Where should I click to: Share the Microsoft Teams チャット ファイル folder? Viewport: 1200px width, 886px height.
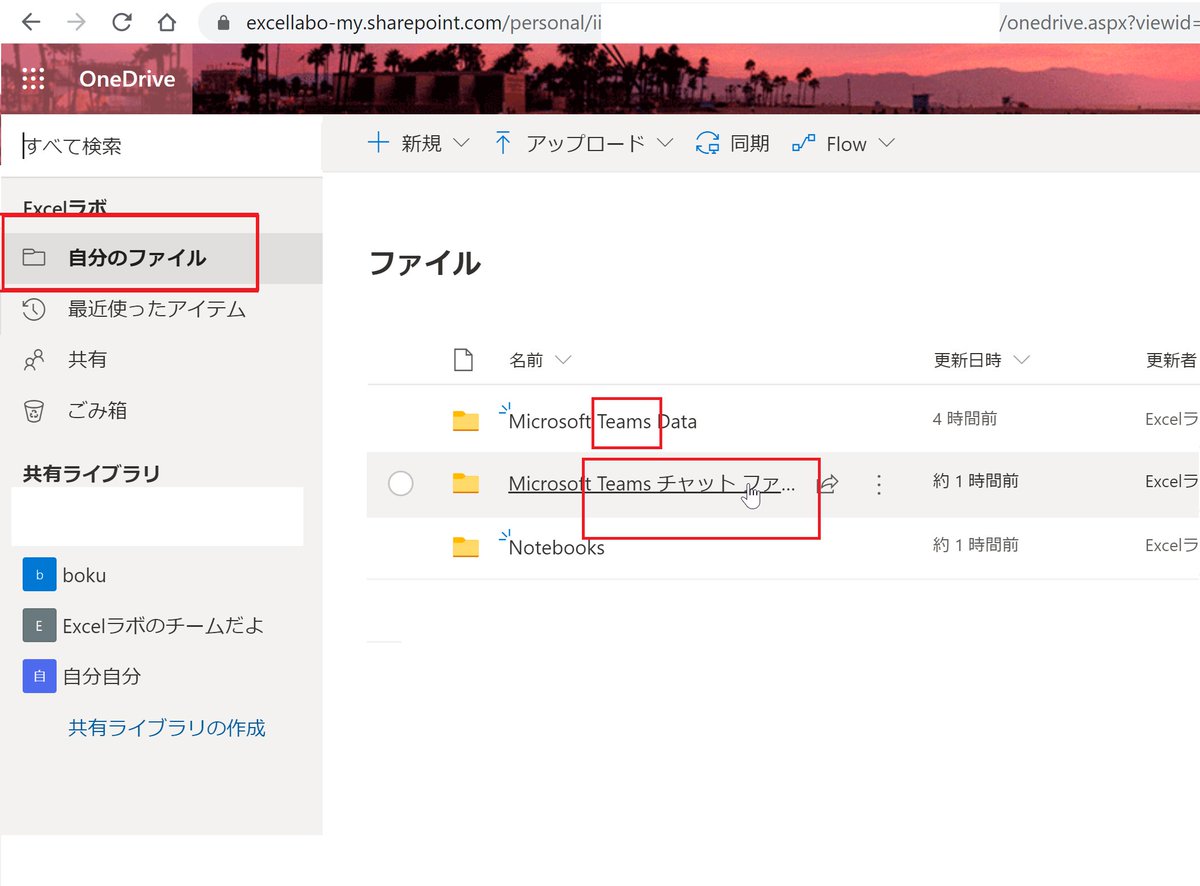click(828, 483)
